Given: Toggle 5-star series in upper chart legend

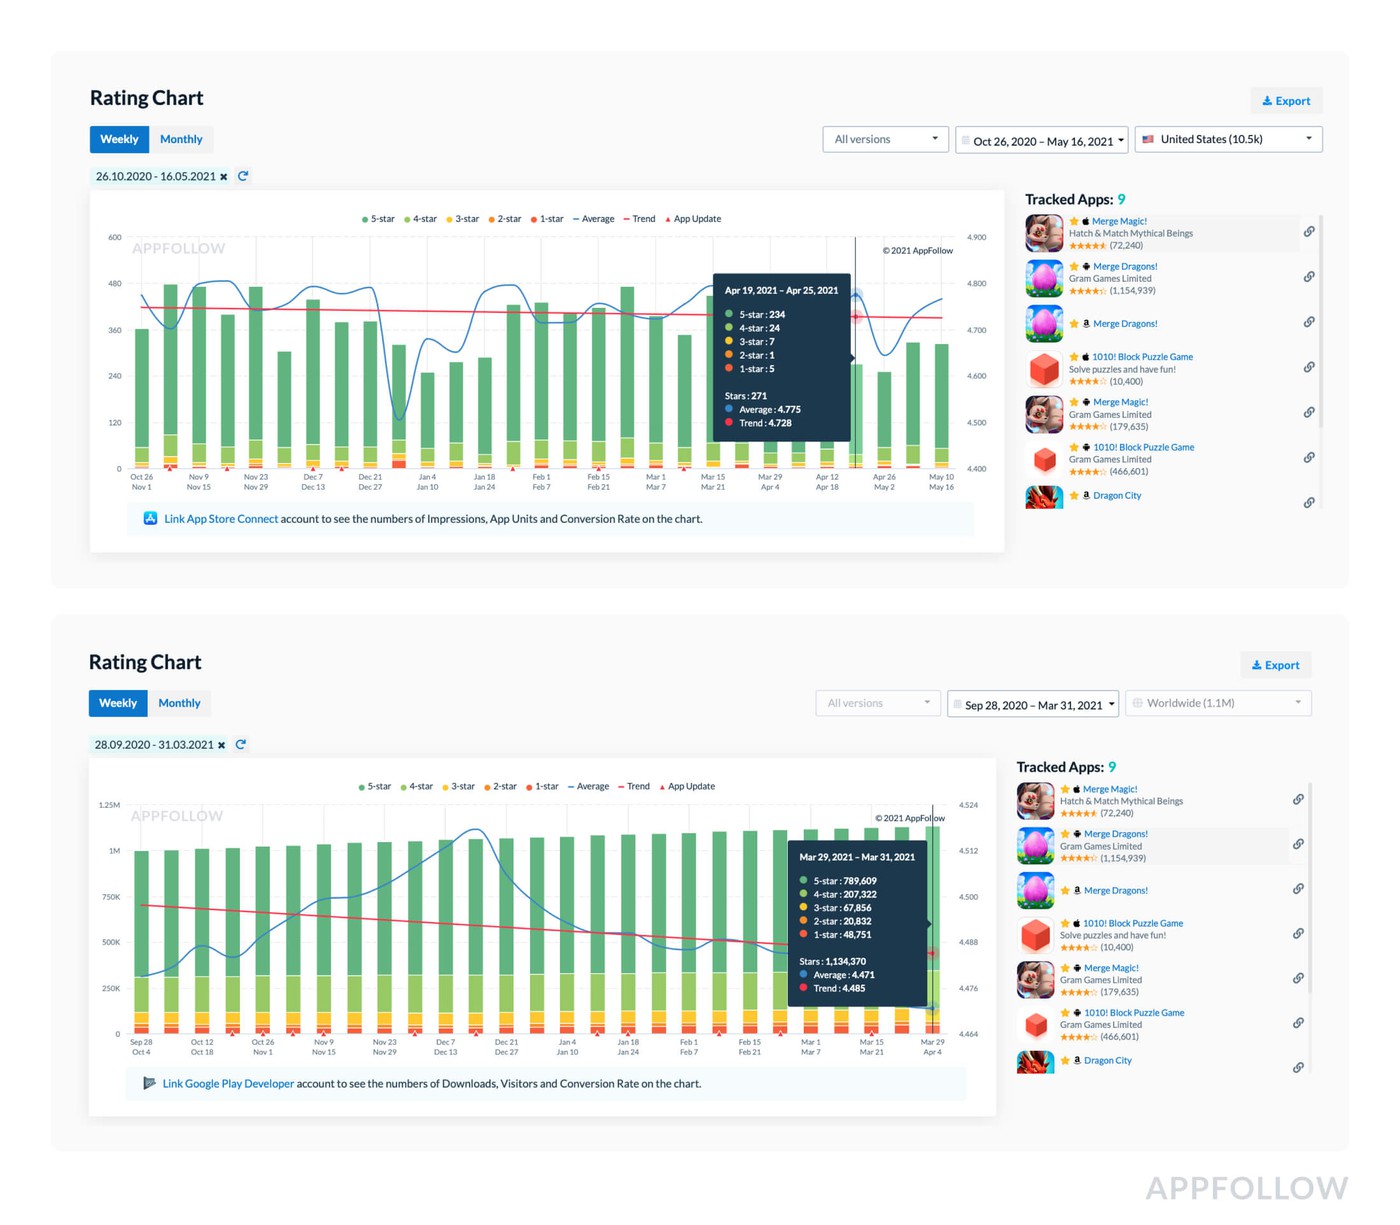Looking at the screenshot, I should click(378, 219).
